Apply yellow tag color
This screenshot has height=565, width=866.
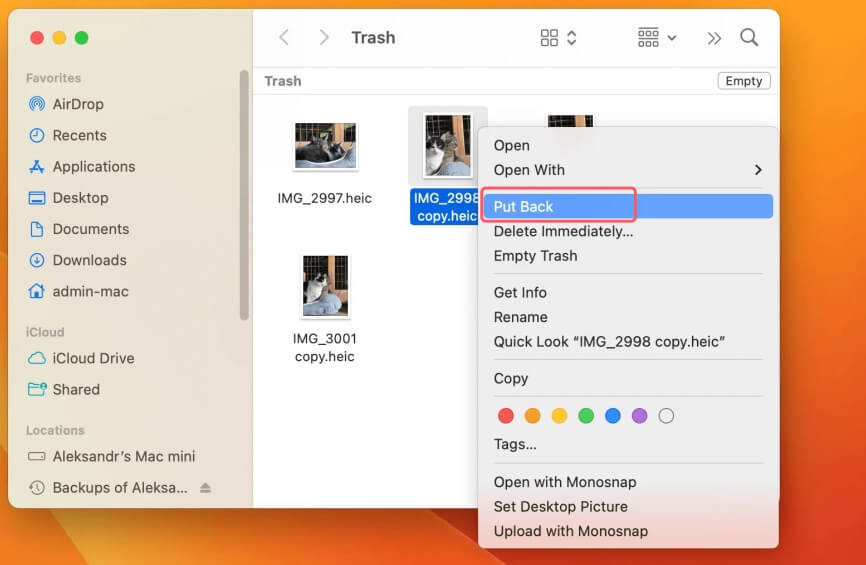[559, 416]
